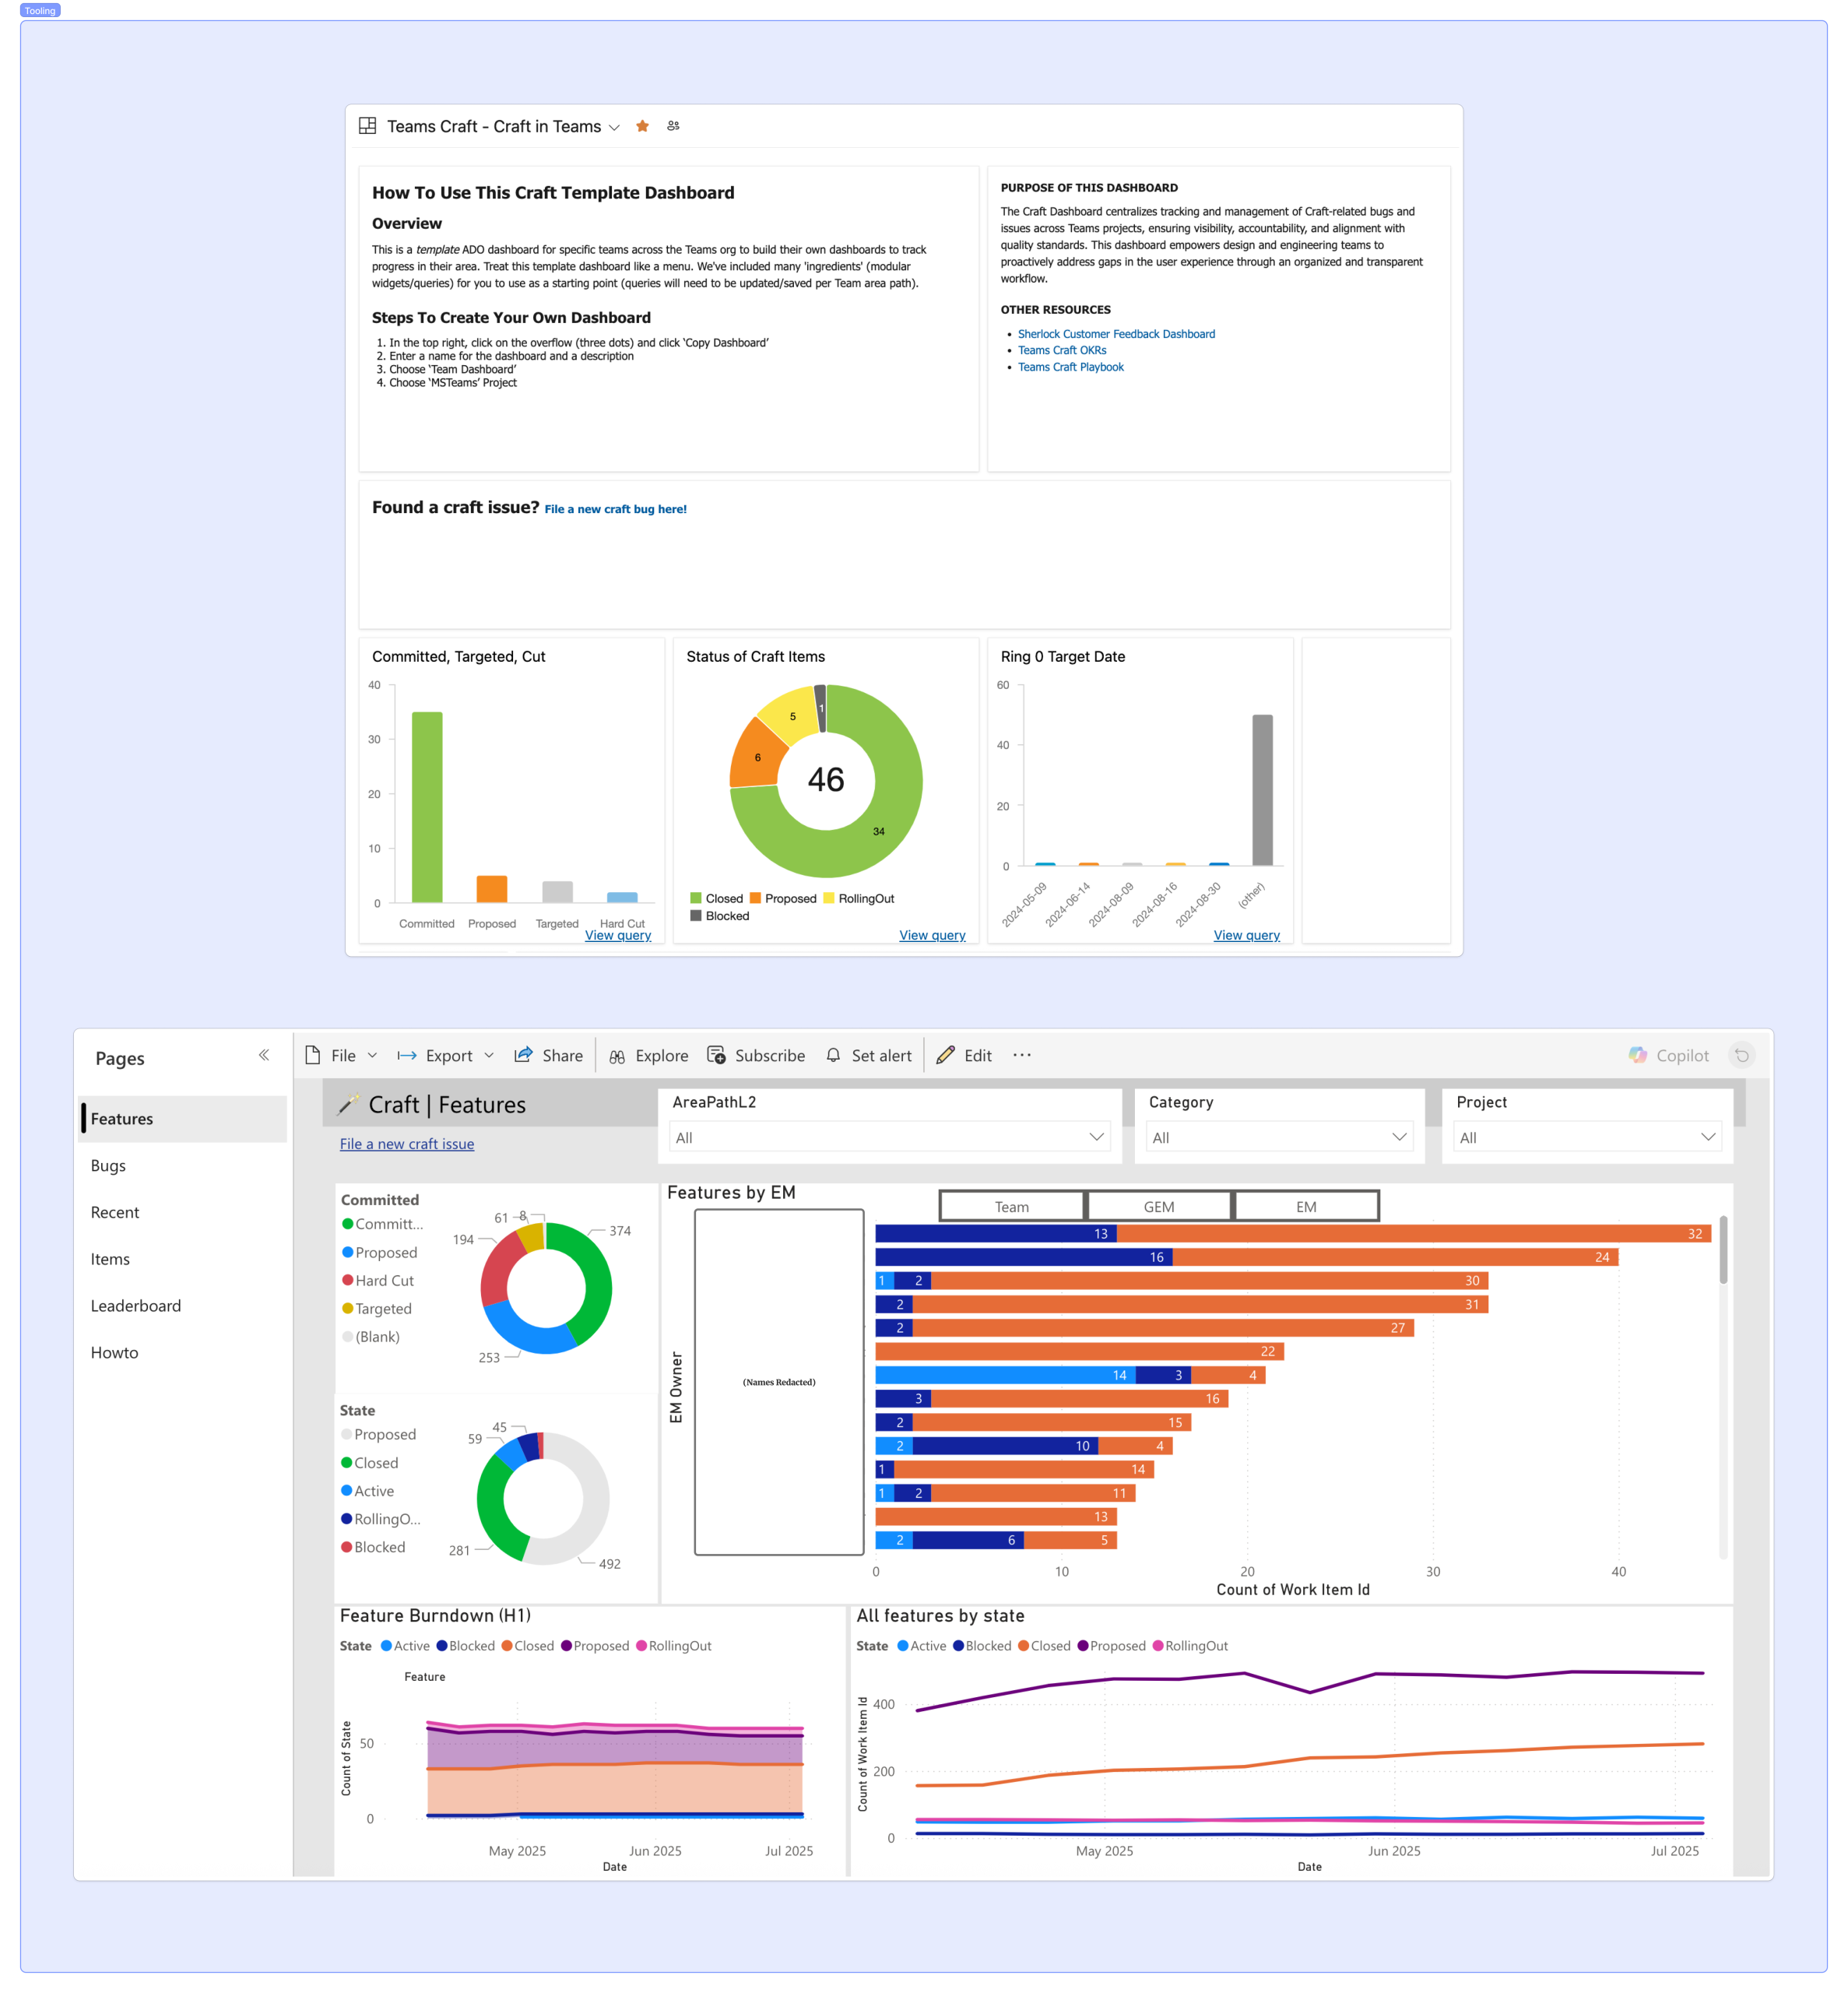The width and height of the screenshot is (1848, 1993).
Task: Click the dashboard grid icon
Action: coord(367,126)
